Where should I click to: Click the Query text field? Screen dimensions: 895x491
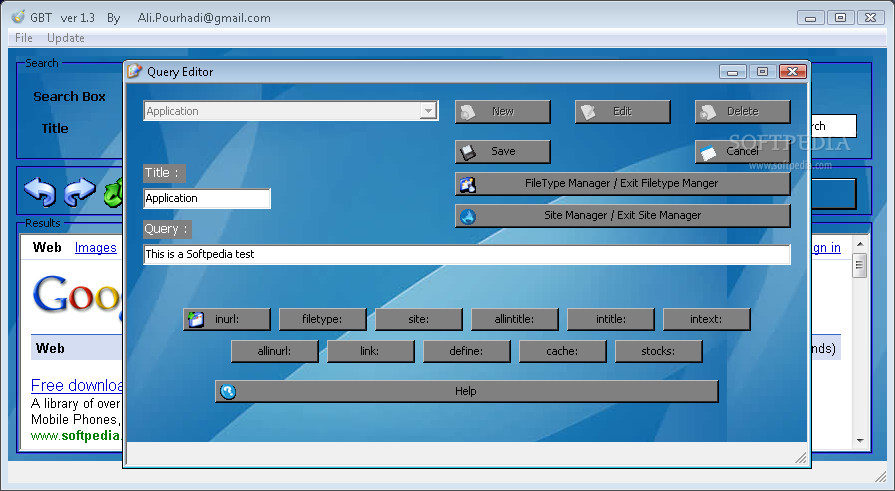coord(466,254)
